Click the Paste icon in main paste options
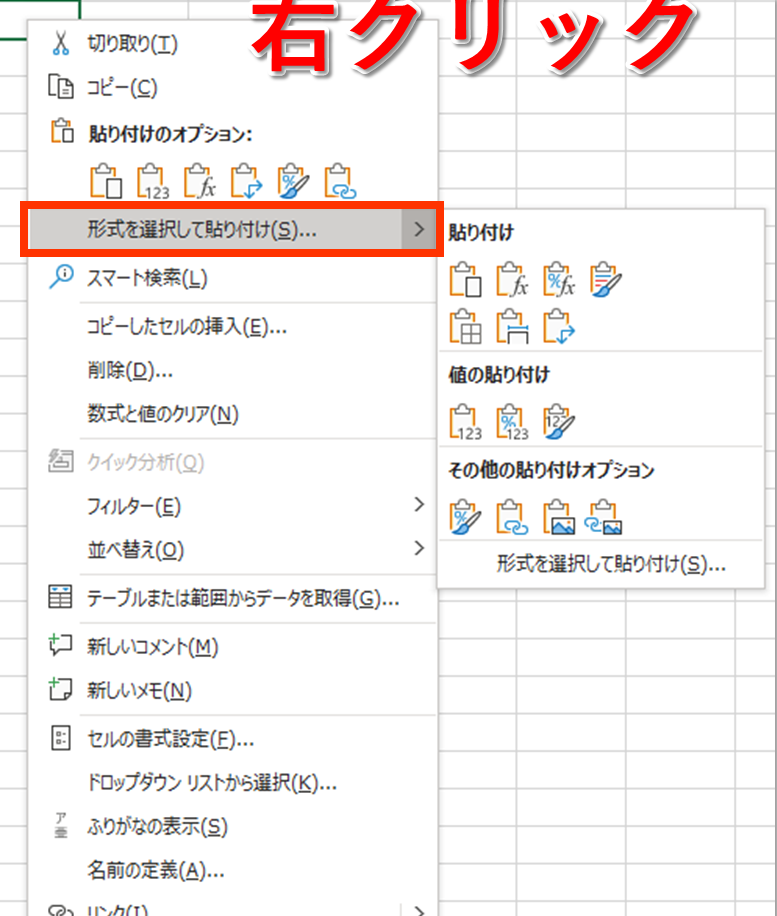The width and height of the screenshot is (777, 916). 106,181
